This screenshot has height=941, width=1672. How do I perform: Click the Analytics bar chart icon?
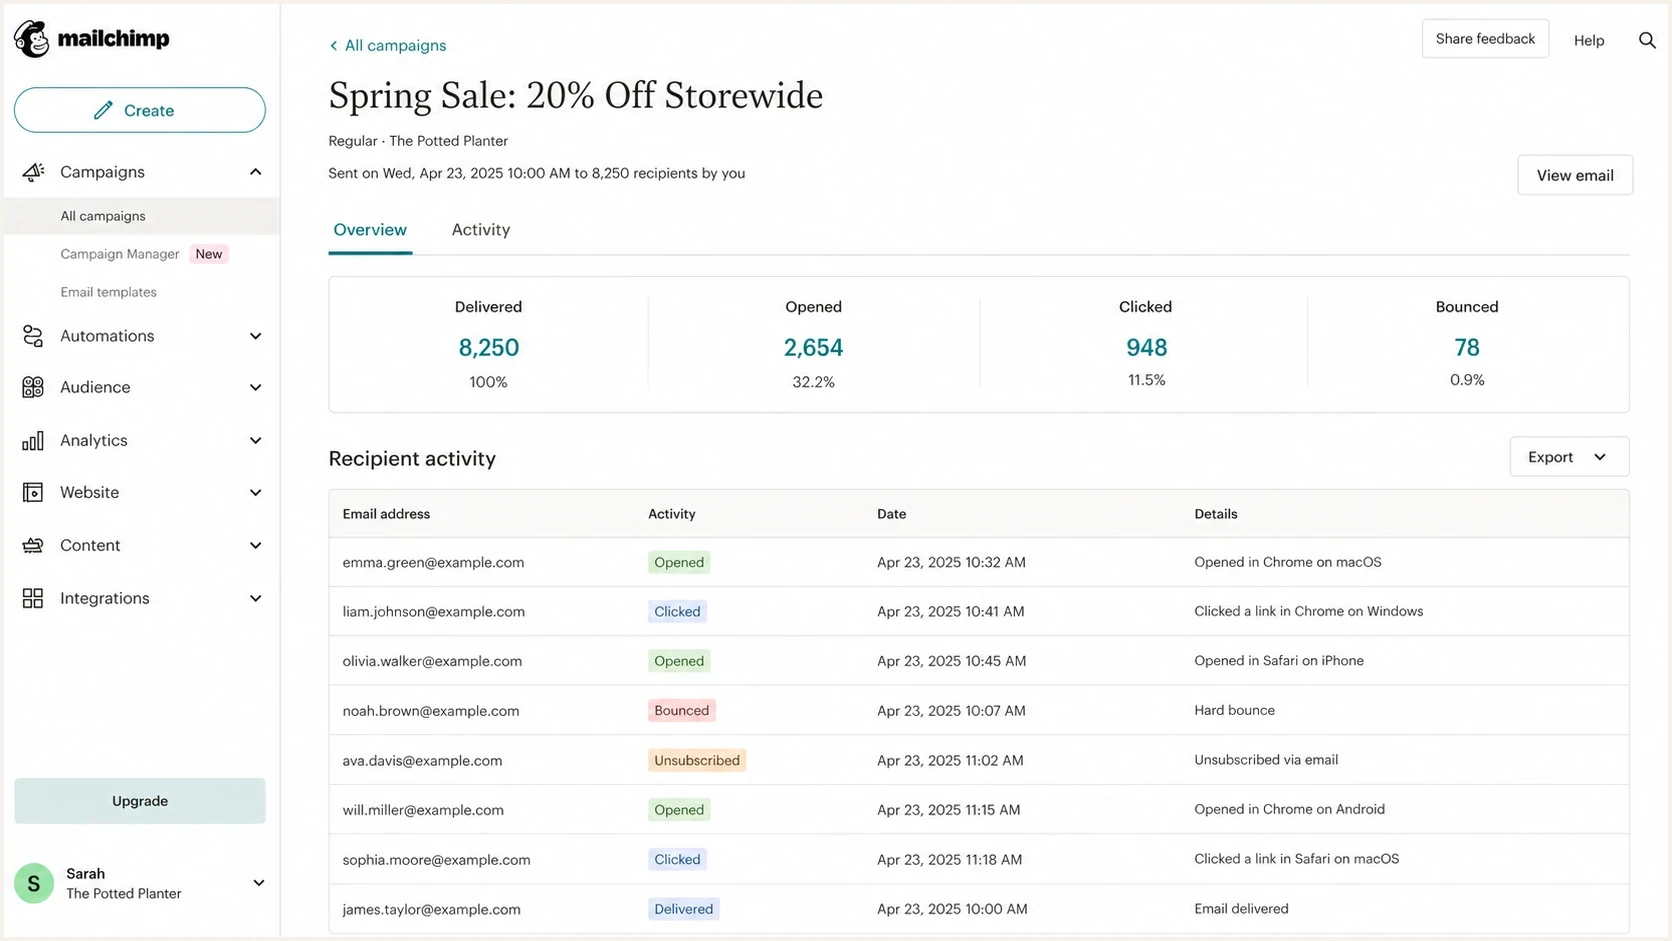coord(33,440)
